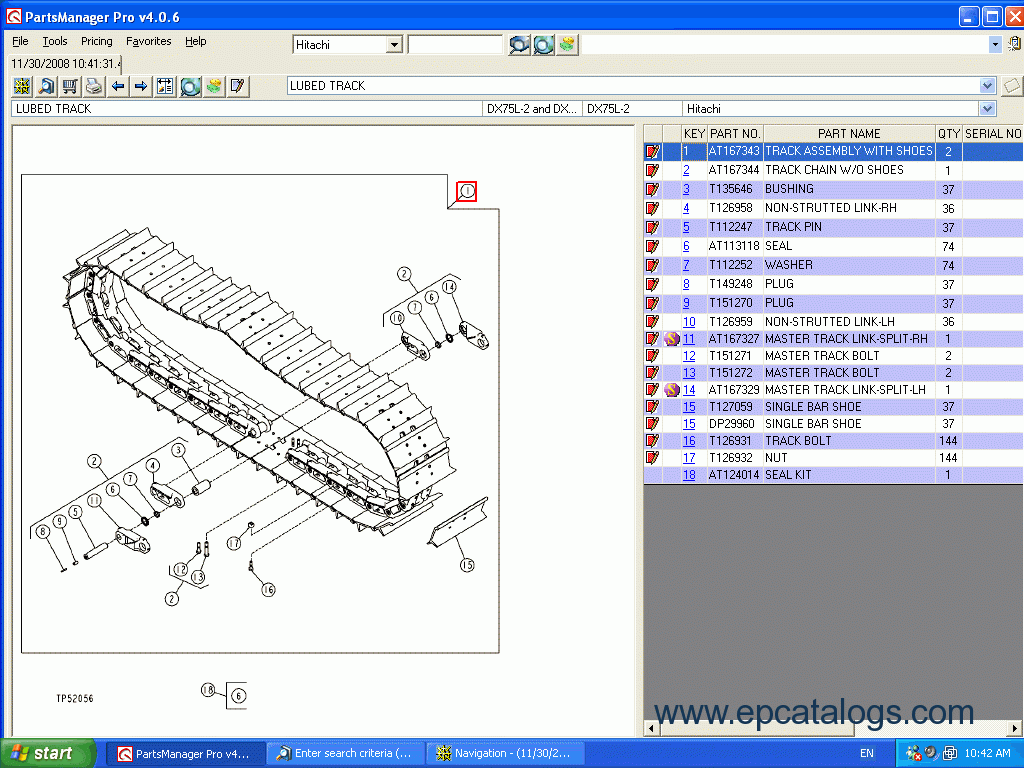Click key link 5 for TRACK PIN

click(x=686, y=227)
